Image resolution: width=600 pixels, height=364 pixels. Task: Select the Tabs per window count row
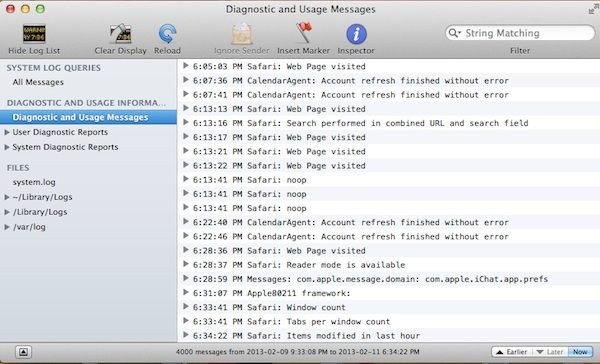pos(388,322)
